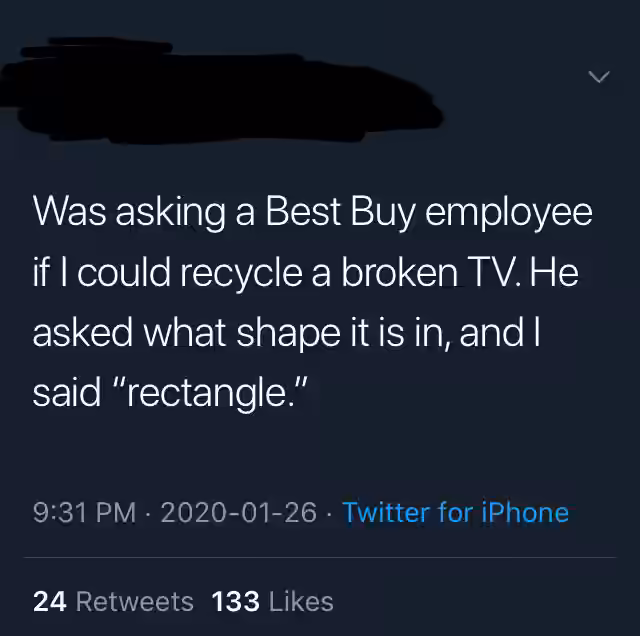The height and width of the screenshot is (636, 640).
Task: Open the Twitter for iPhone source link
Action: (x=456, y=512)
